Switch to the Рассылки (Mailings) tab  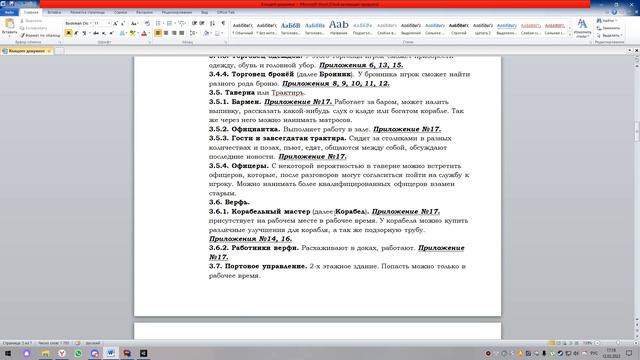point(144,12)
